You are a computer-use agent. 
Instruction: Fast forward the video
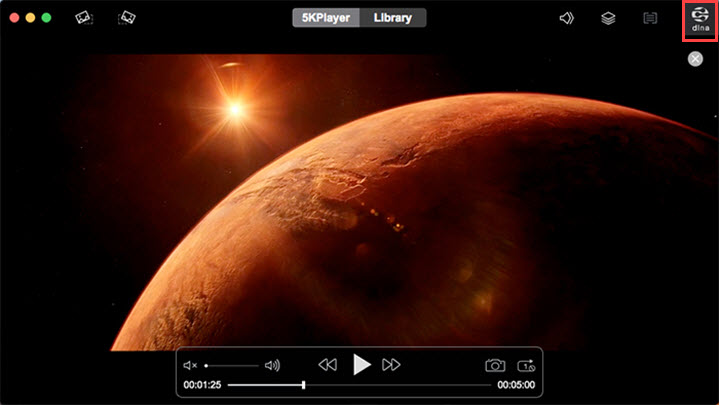pyautogui.click(x=391, y=365)
